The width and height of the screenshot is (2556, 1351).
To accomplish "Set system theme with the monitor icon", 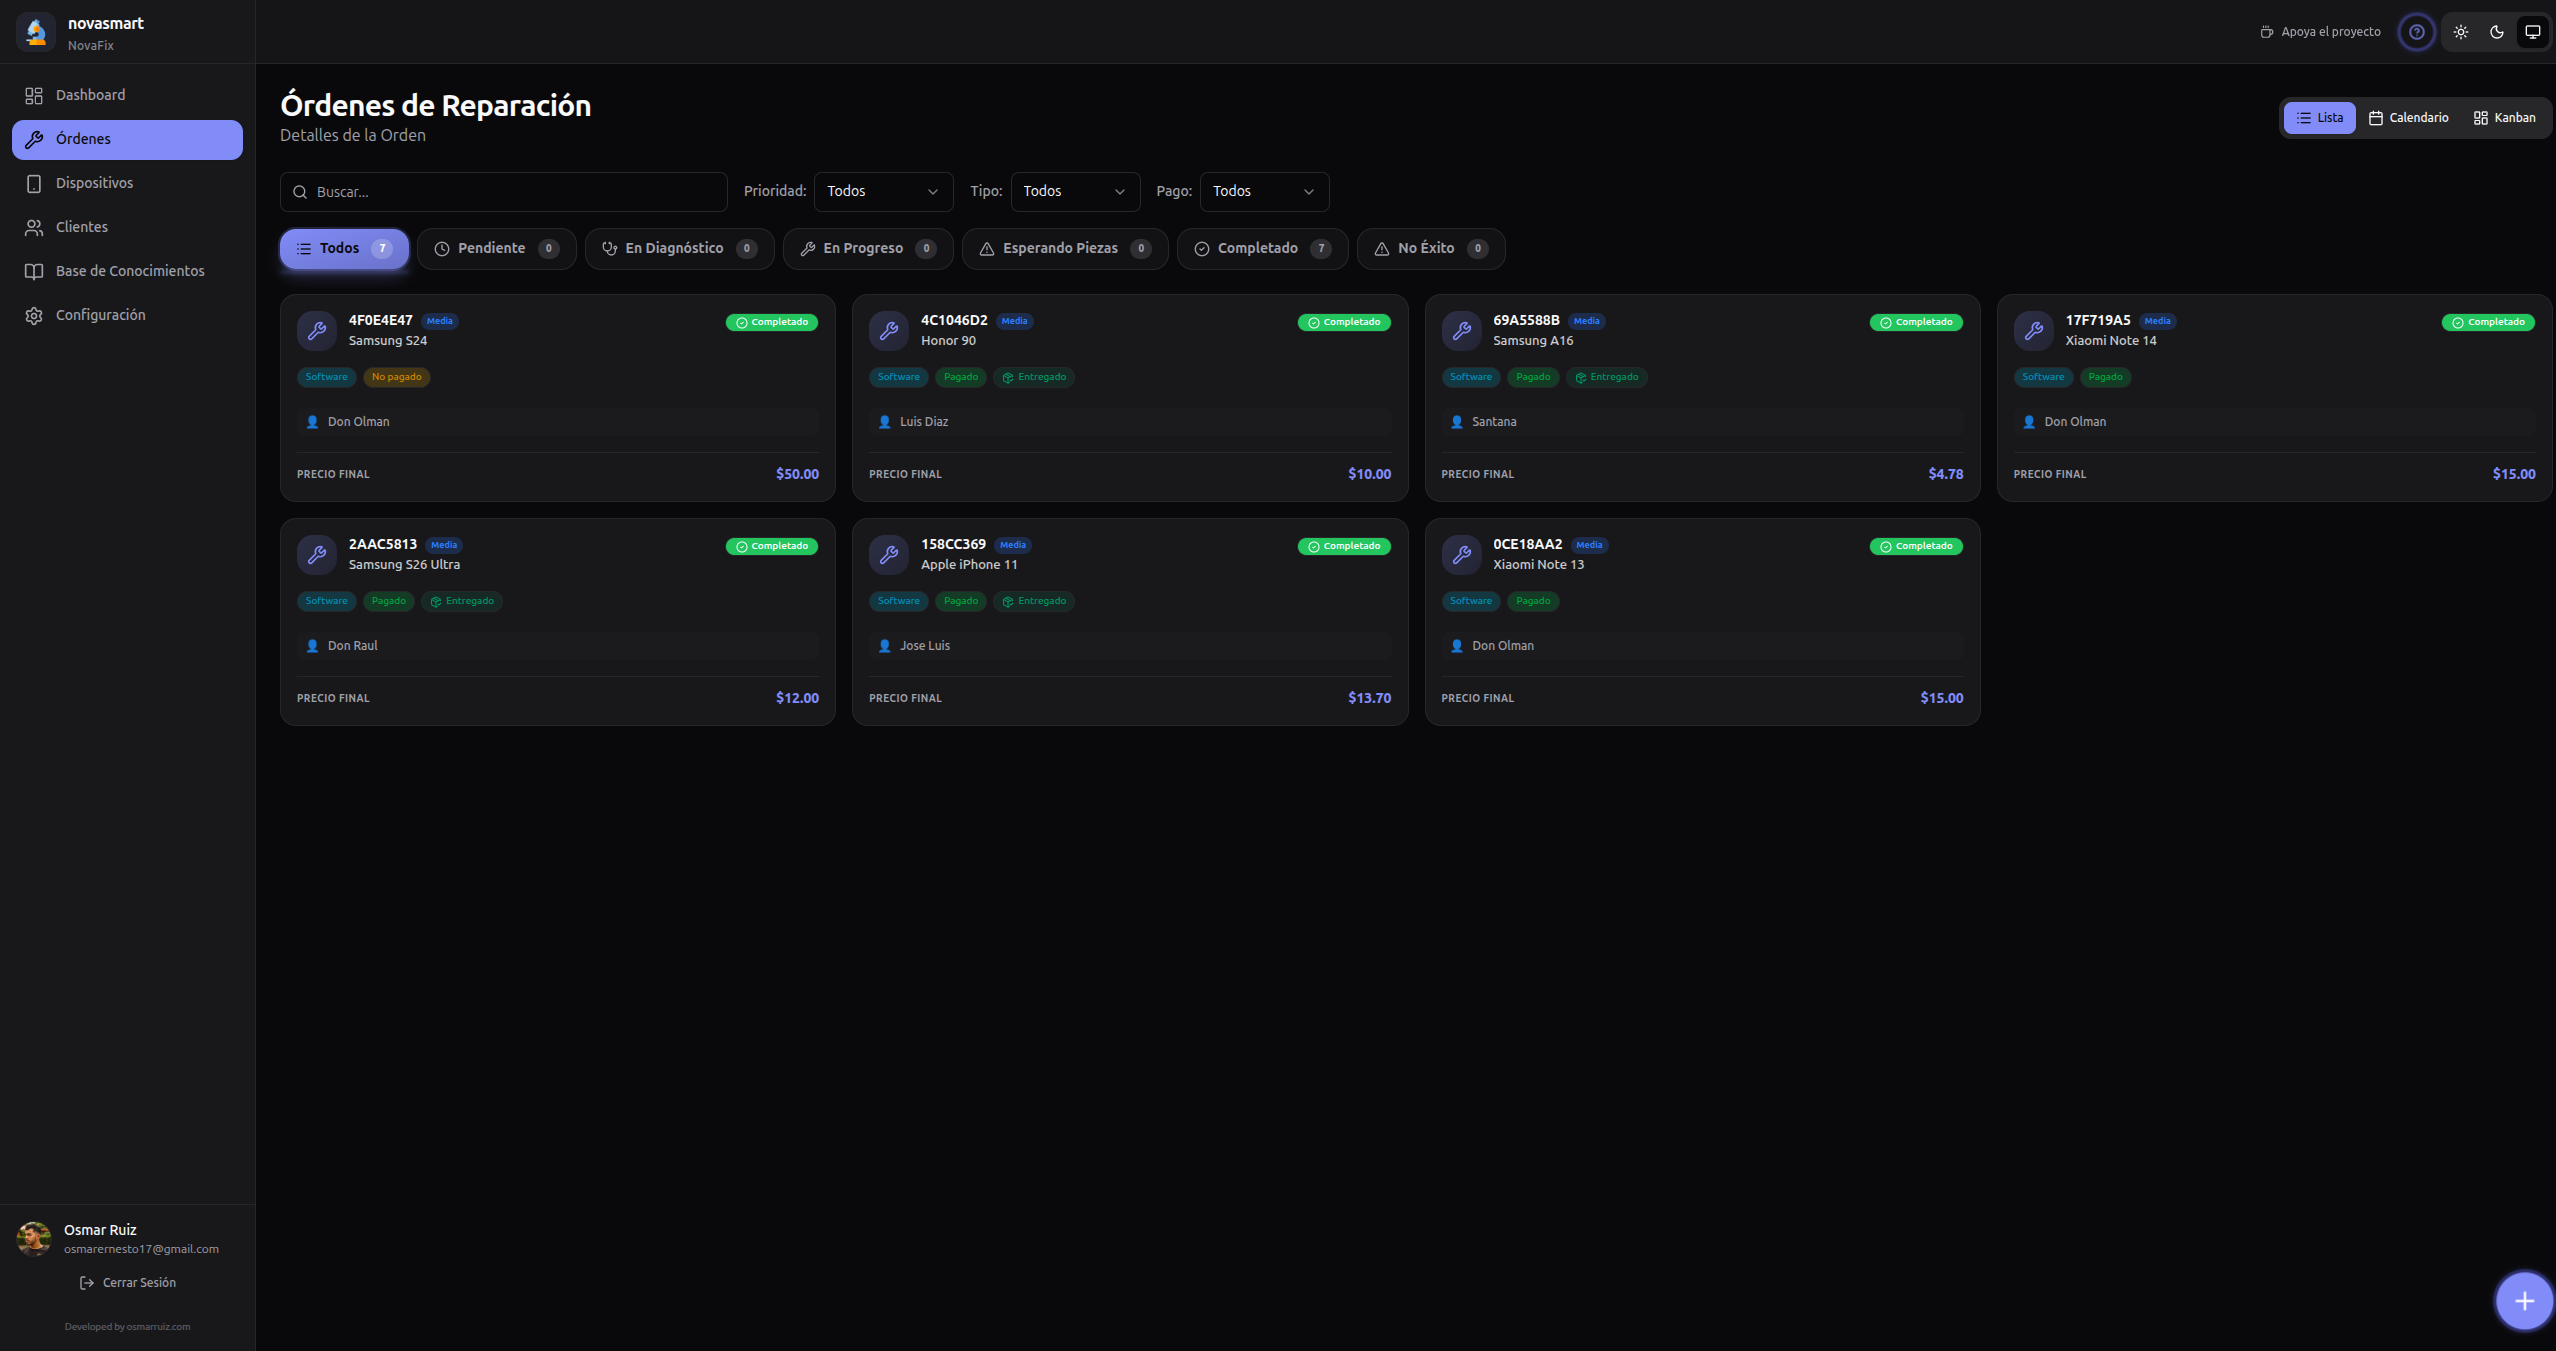I will pos(2532,31).
